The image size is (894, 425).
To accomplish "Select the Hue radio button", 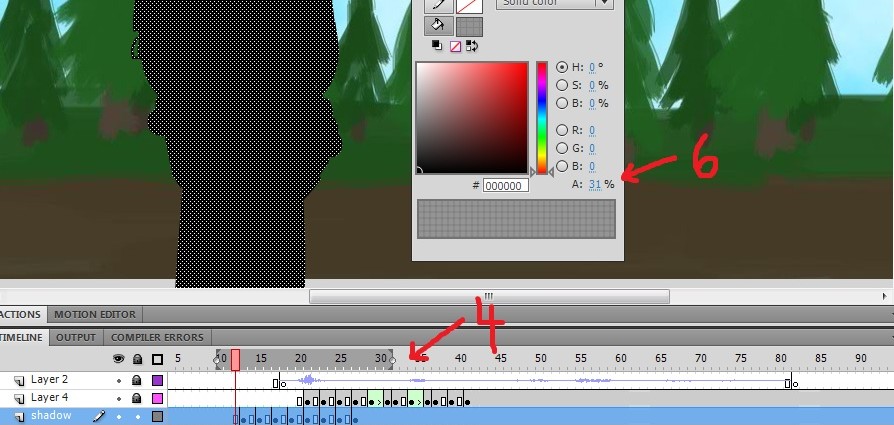I will click(562, 67).
